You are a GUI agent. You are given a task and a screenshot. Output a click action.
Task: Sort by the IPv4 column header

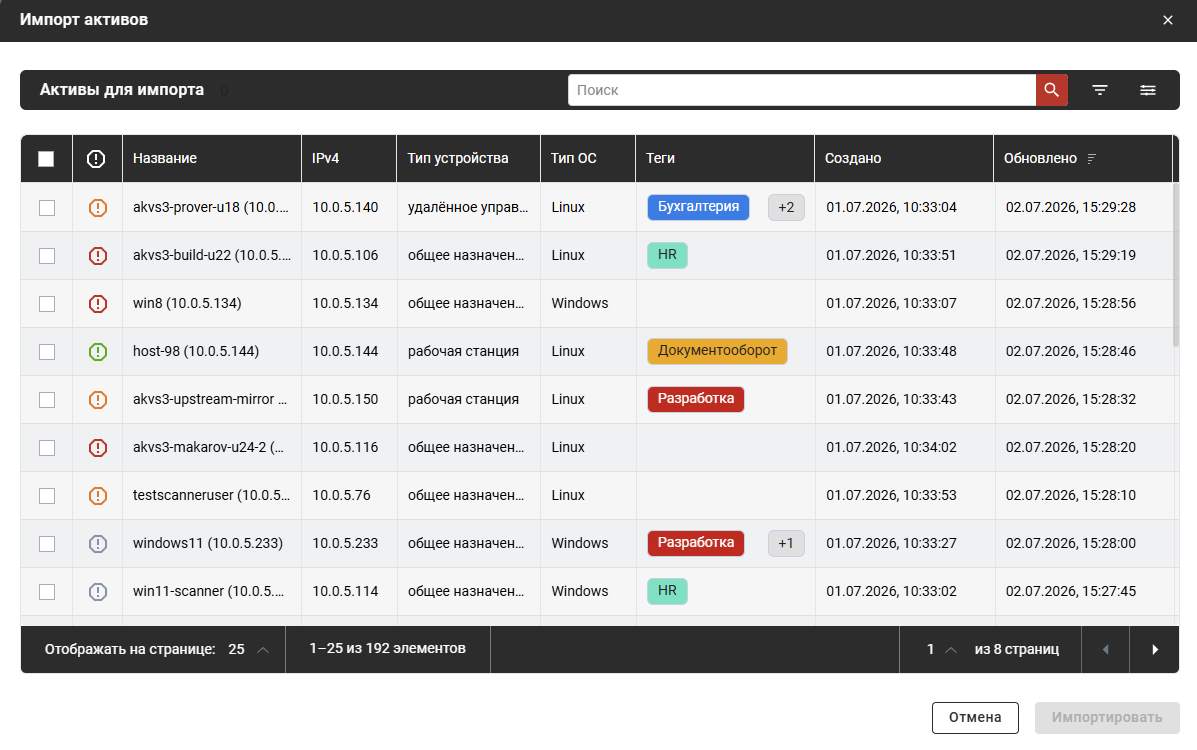pyautogui.click(x=349, y=159)
